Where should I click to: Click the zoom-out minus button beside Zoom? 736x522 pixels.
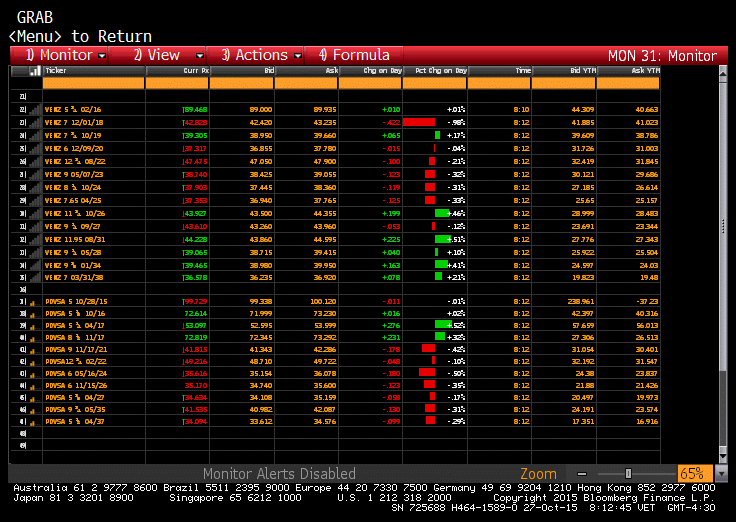[x=582, y=474]
